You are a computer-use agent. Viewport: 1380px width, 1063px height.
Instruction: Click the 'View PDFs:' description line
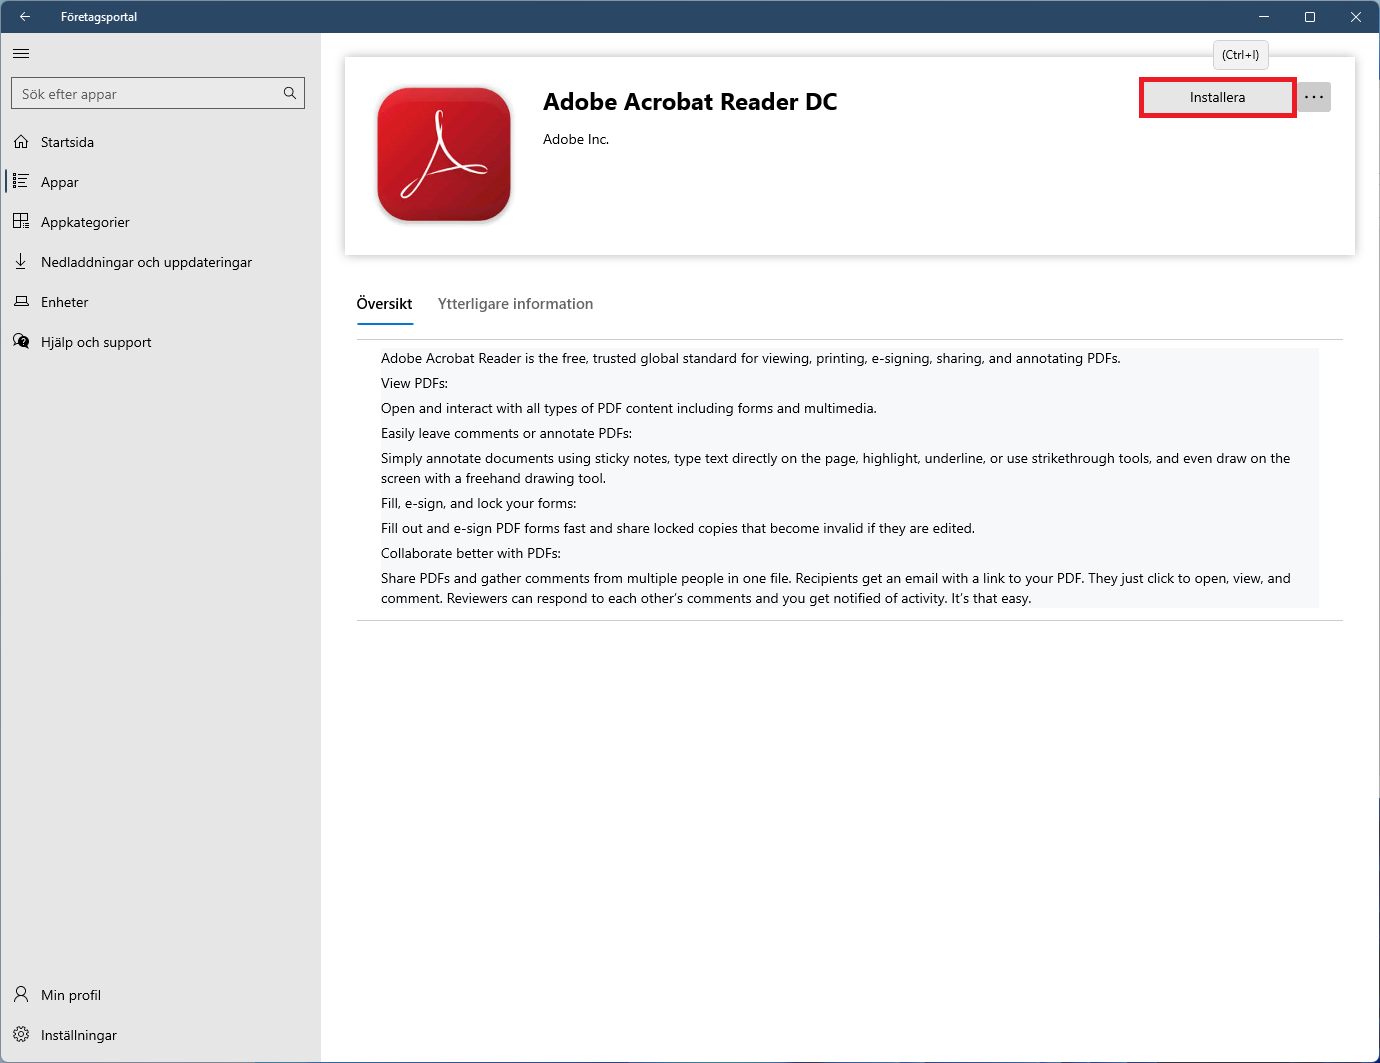click(x=414, y=383)
